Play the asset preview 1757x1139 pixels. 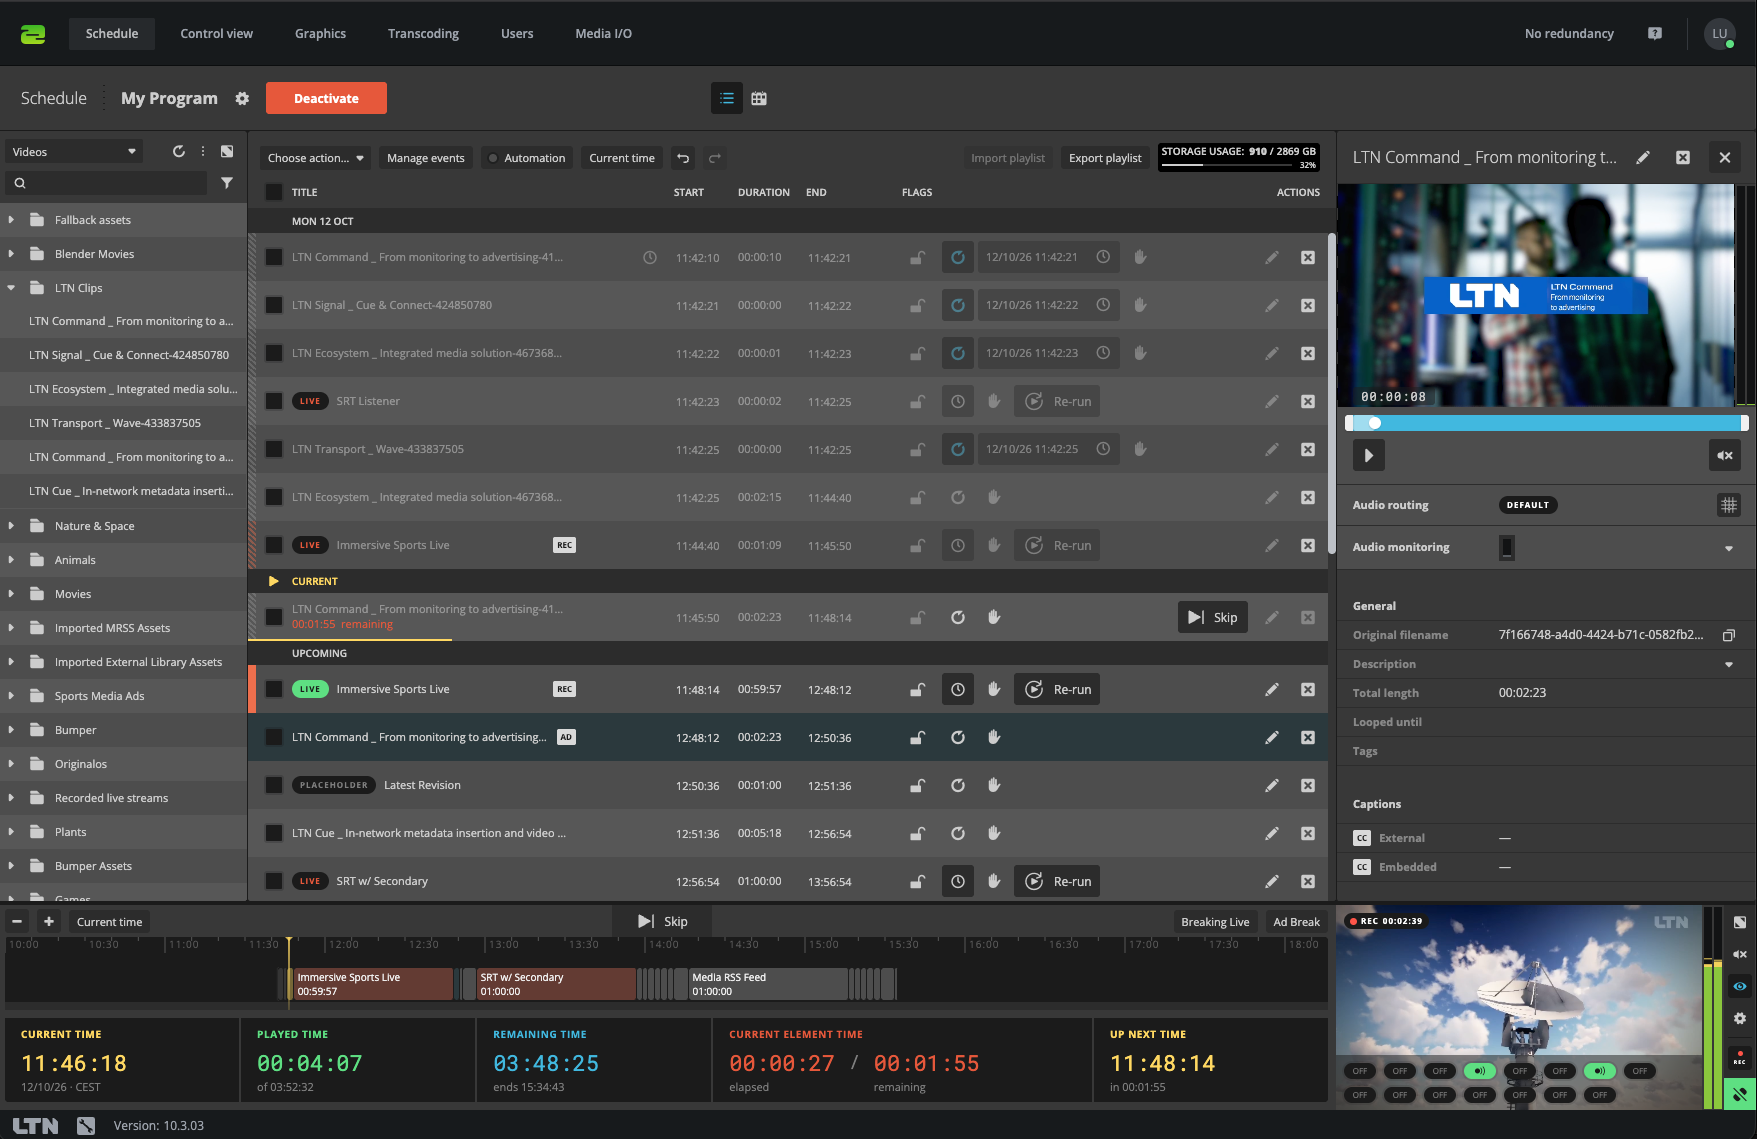(x=1369, y=455)
